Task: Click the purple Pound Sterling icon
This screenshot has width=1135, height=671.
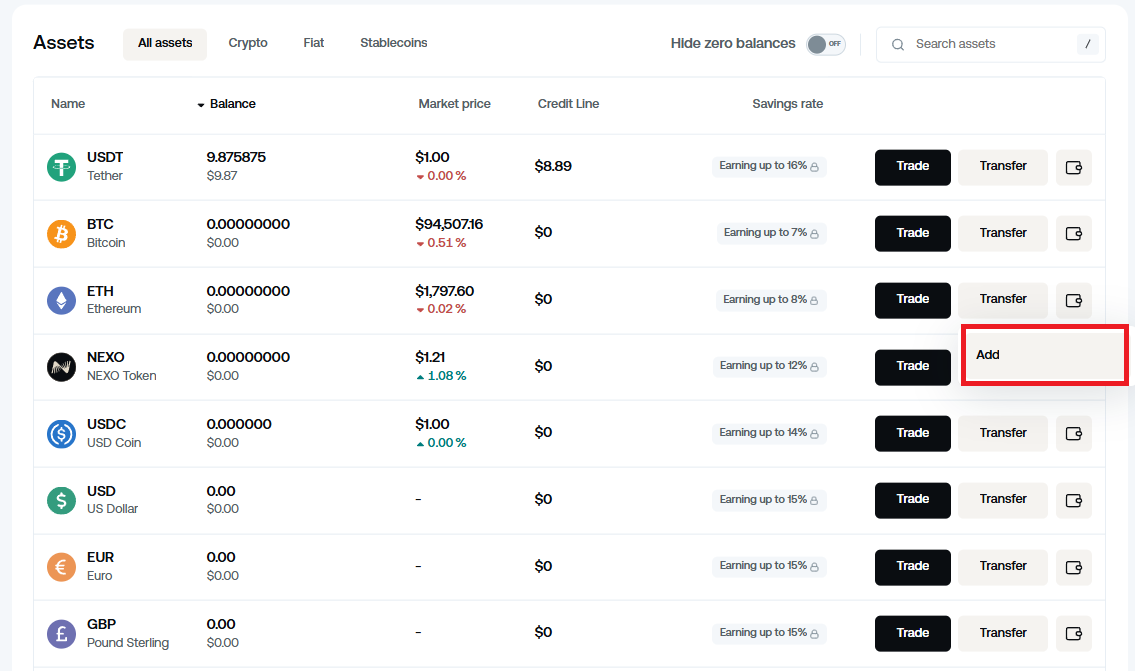Action: coord(62,633)
